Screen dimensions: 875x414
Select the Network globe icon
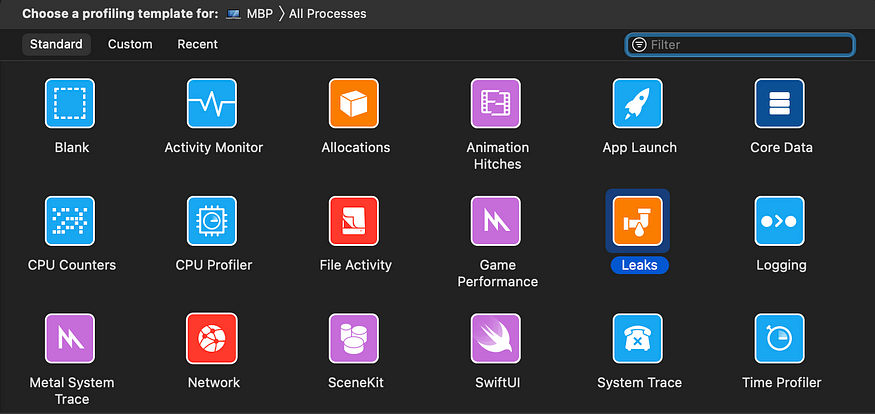[212, 339]
